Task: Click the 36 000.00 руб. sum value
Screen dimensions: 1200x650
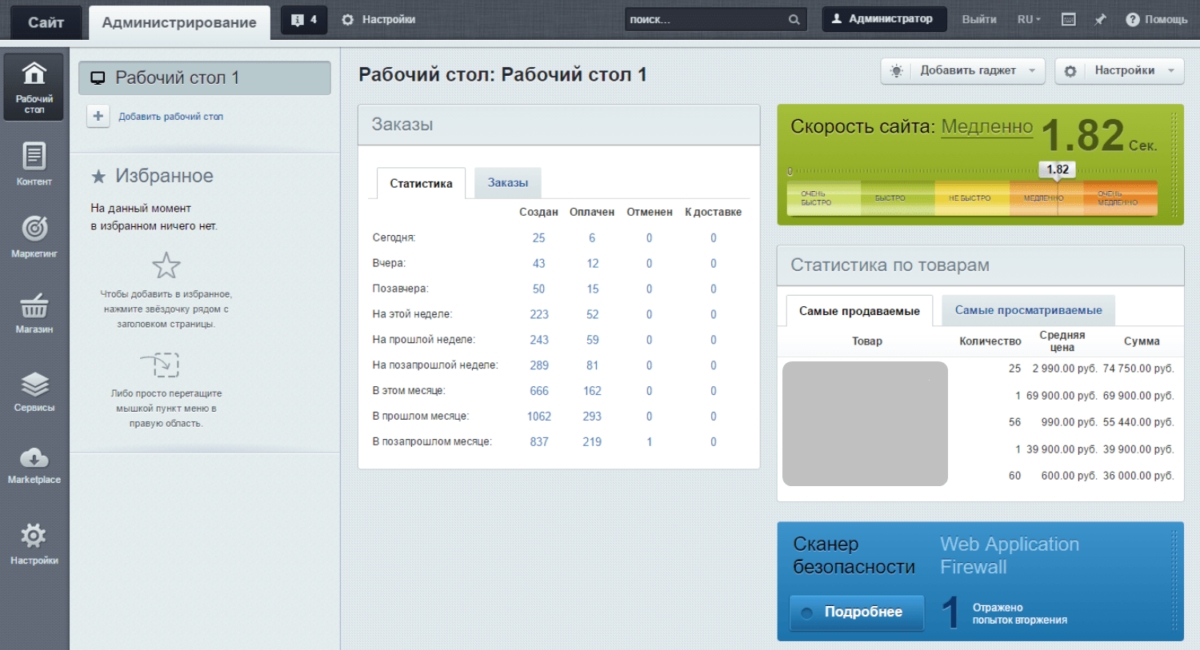Action: 1138,476
